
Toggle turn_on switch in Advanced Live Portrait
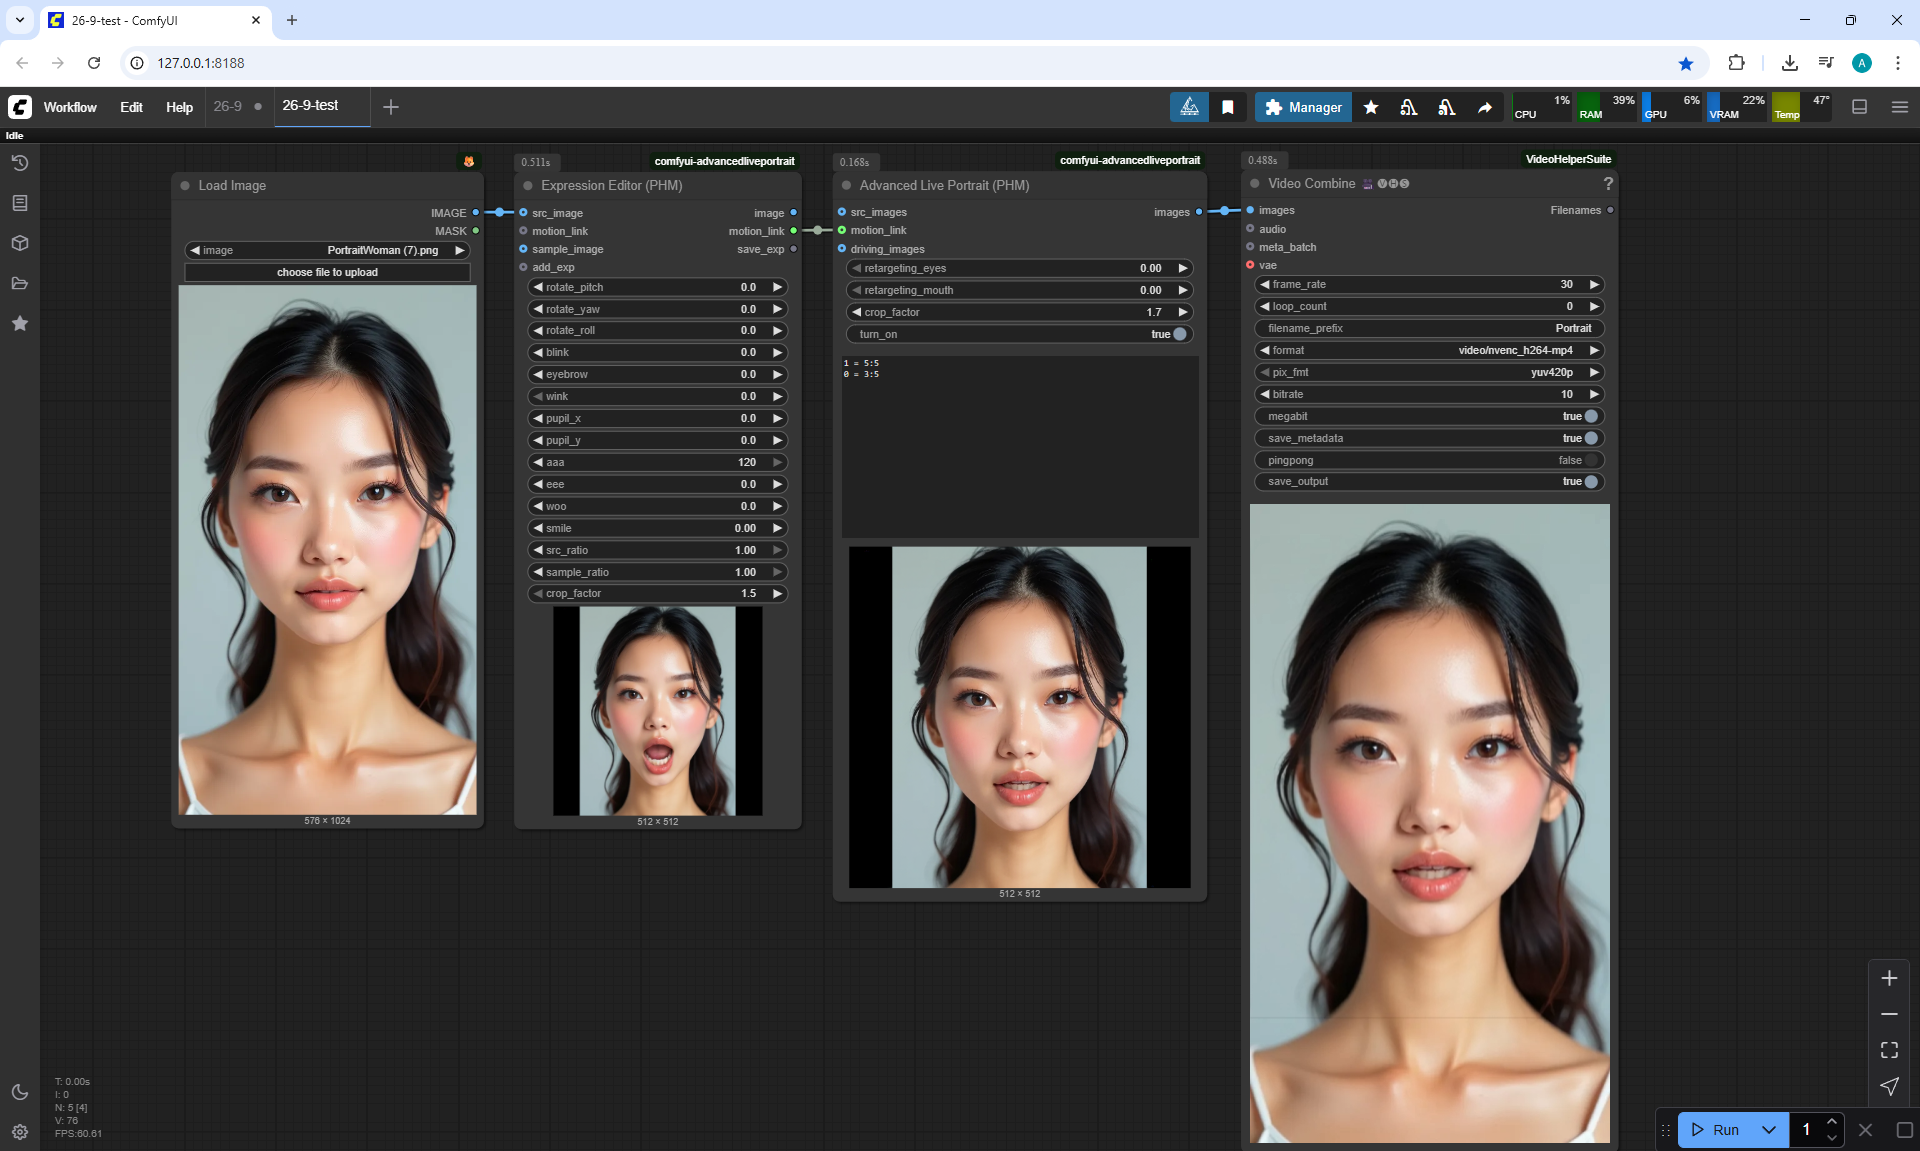[1179, 334]
